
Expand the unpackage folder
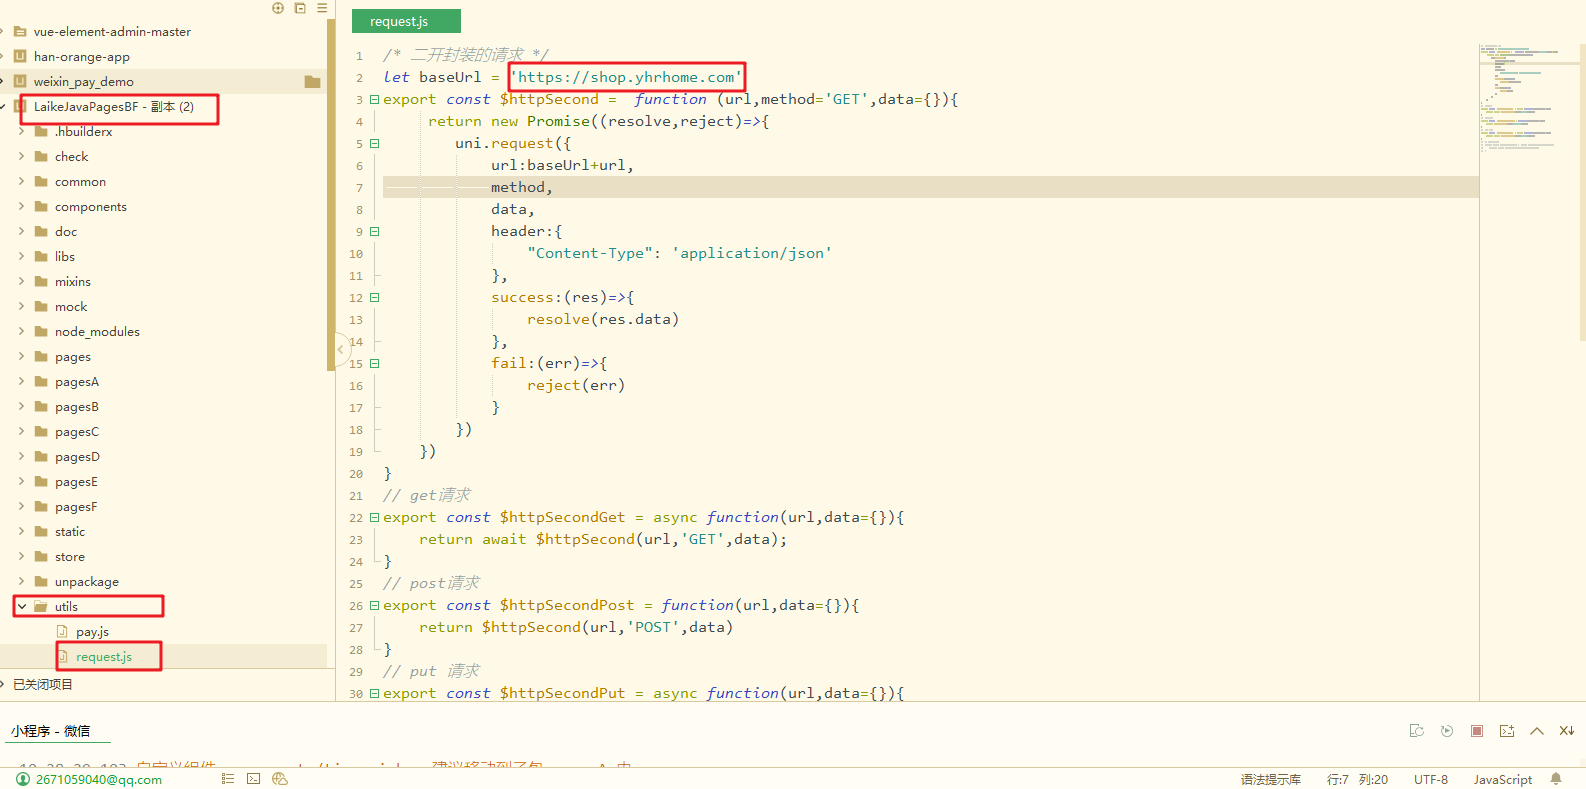pyautogui.click(x=22, y=582)
